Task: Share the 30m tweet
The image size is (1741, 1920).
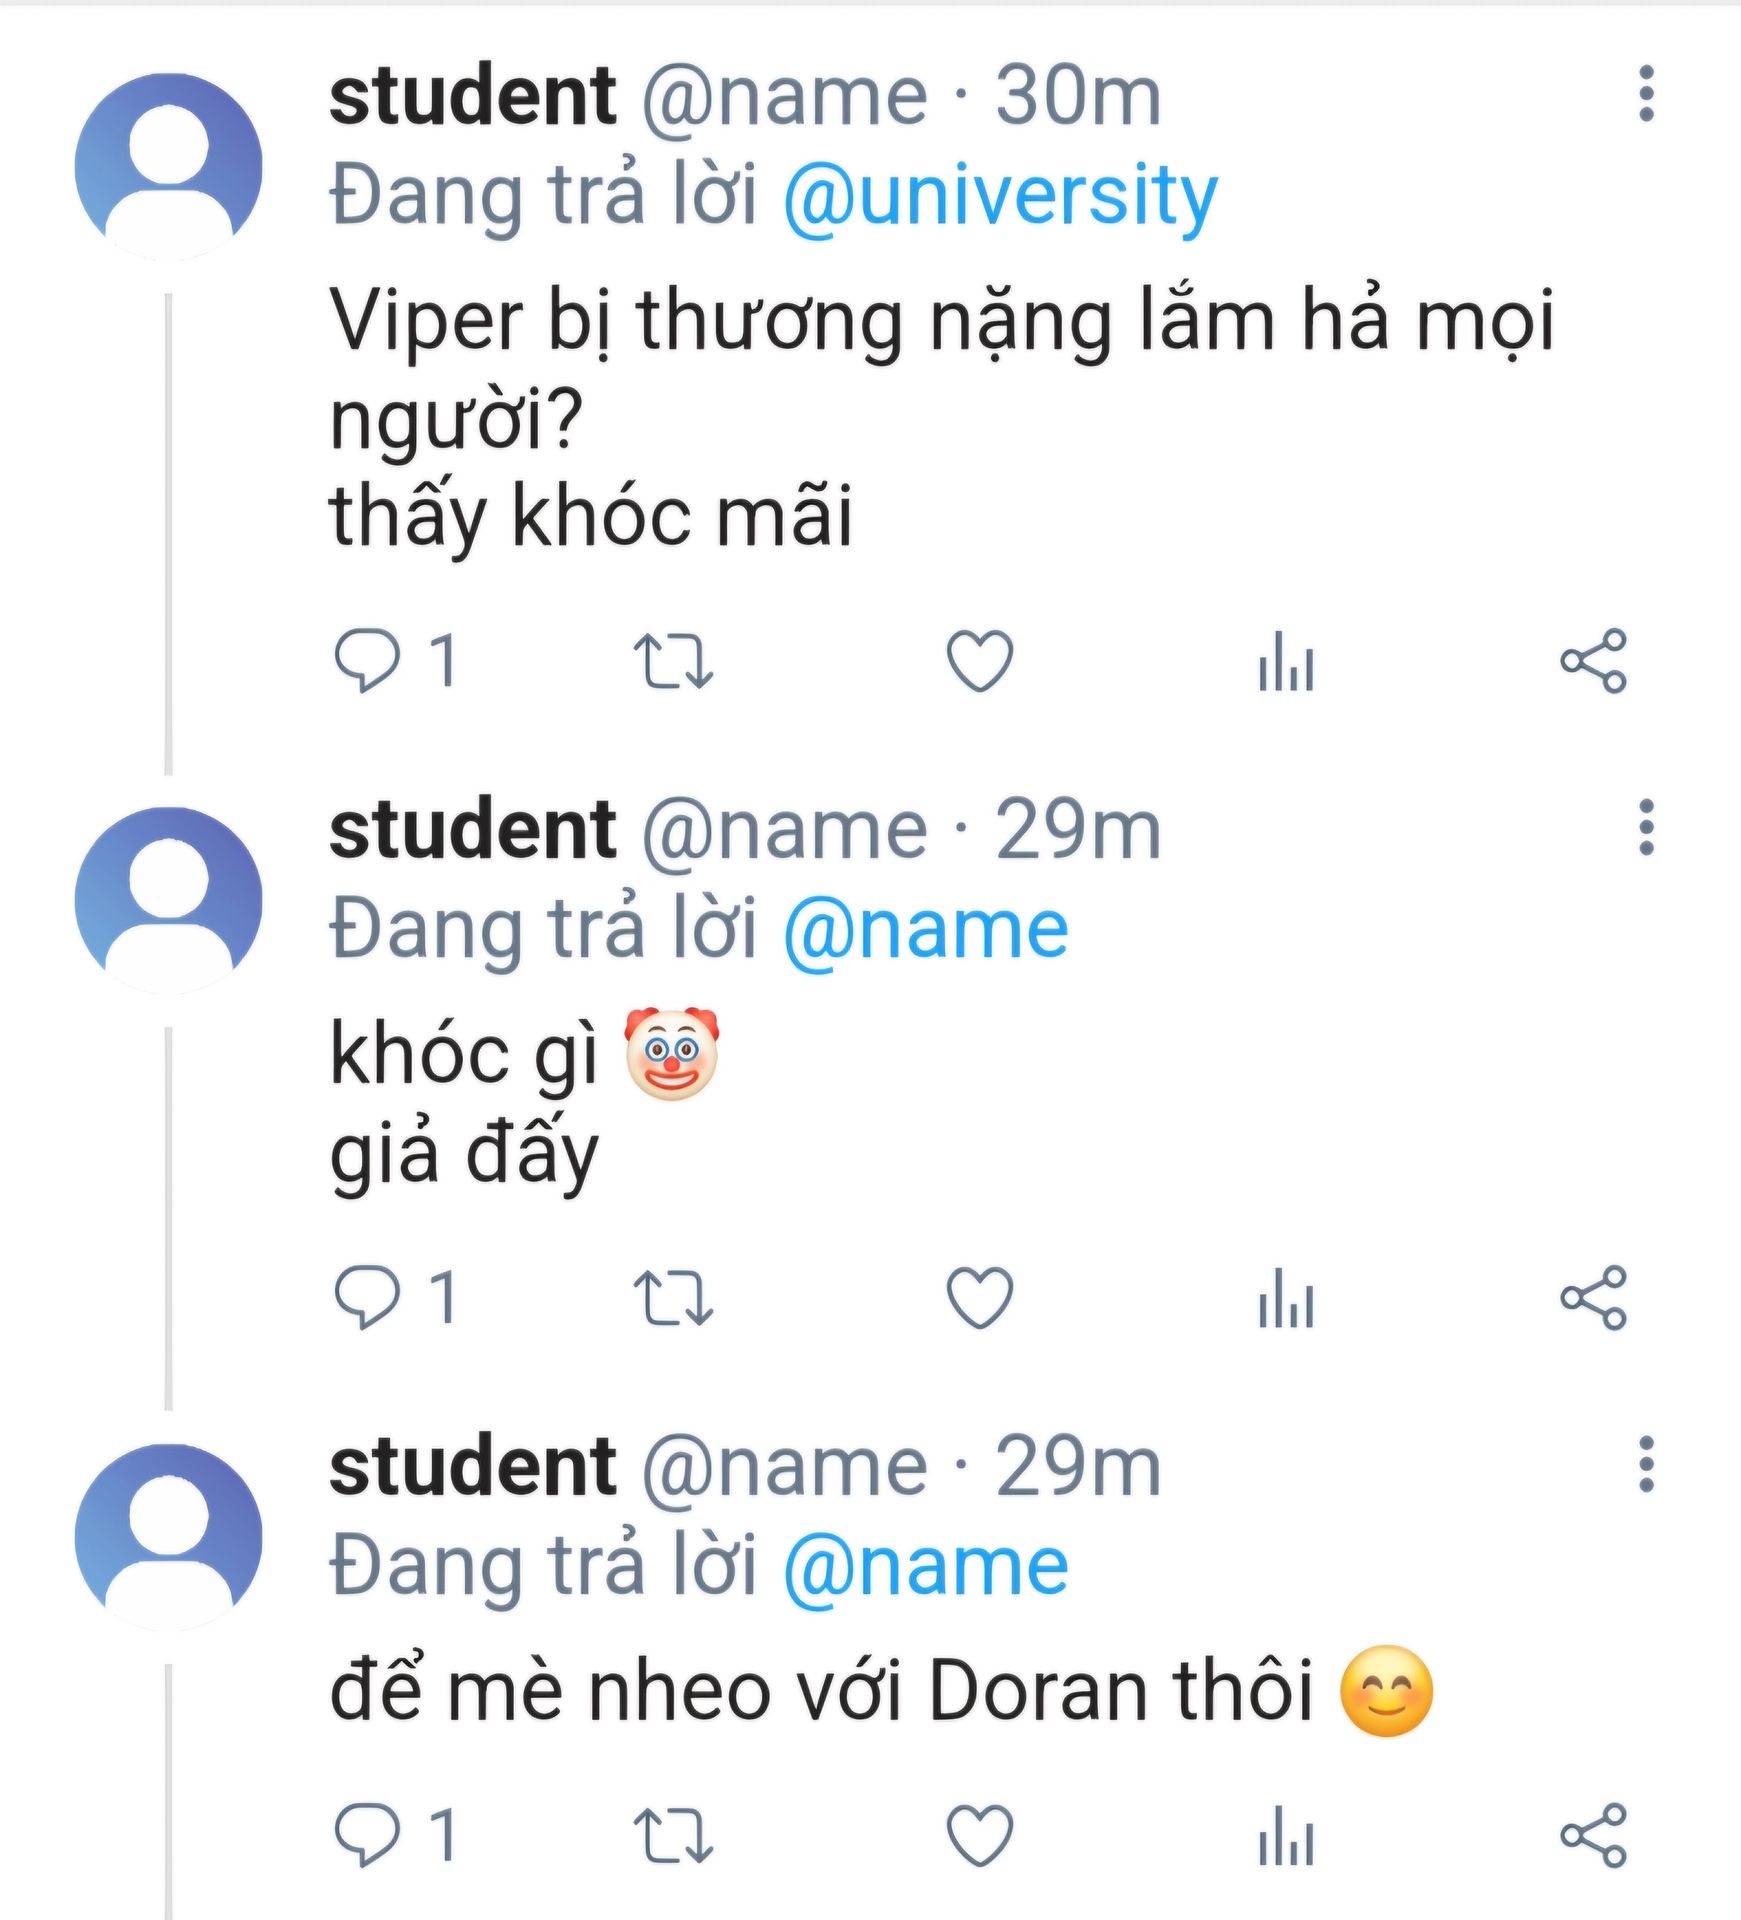Action: coord(1593,661)
